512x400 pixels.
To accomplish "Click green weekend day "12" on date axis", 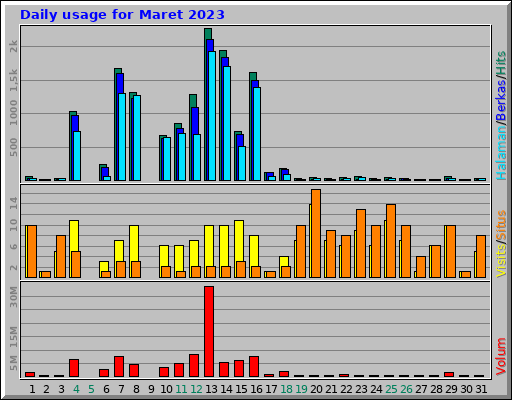I will (196, 389).
